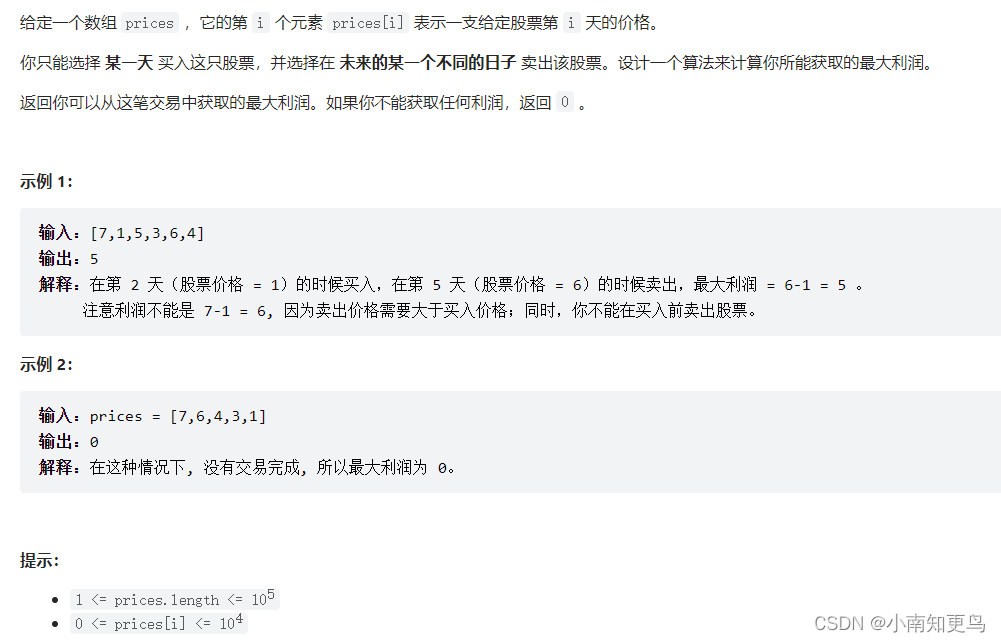Click the '示例 2:' heading

click(46, 365)
